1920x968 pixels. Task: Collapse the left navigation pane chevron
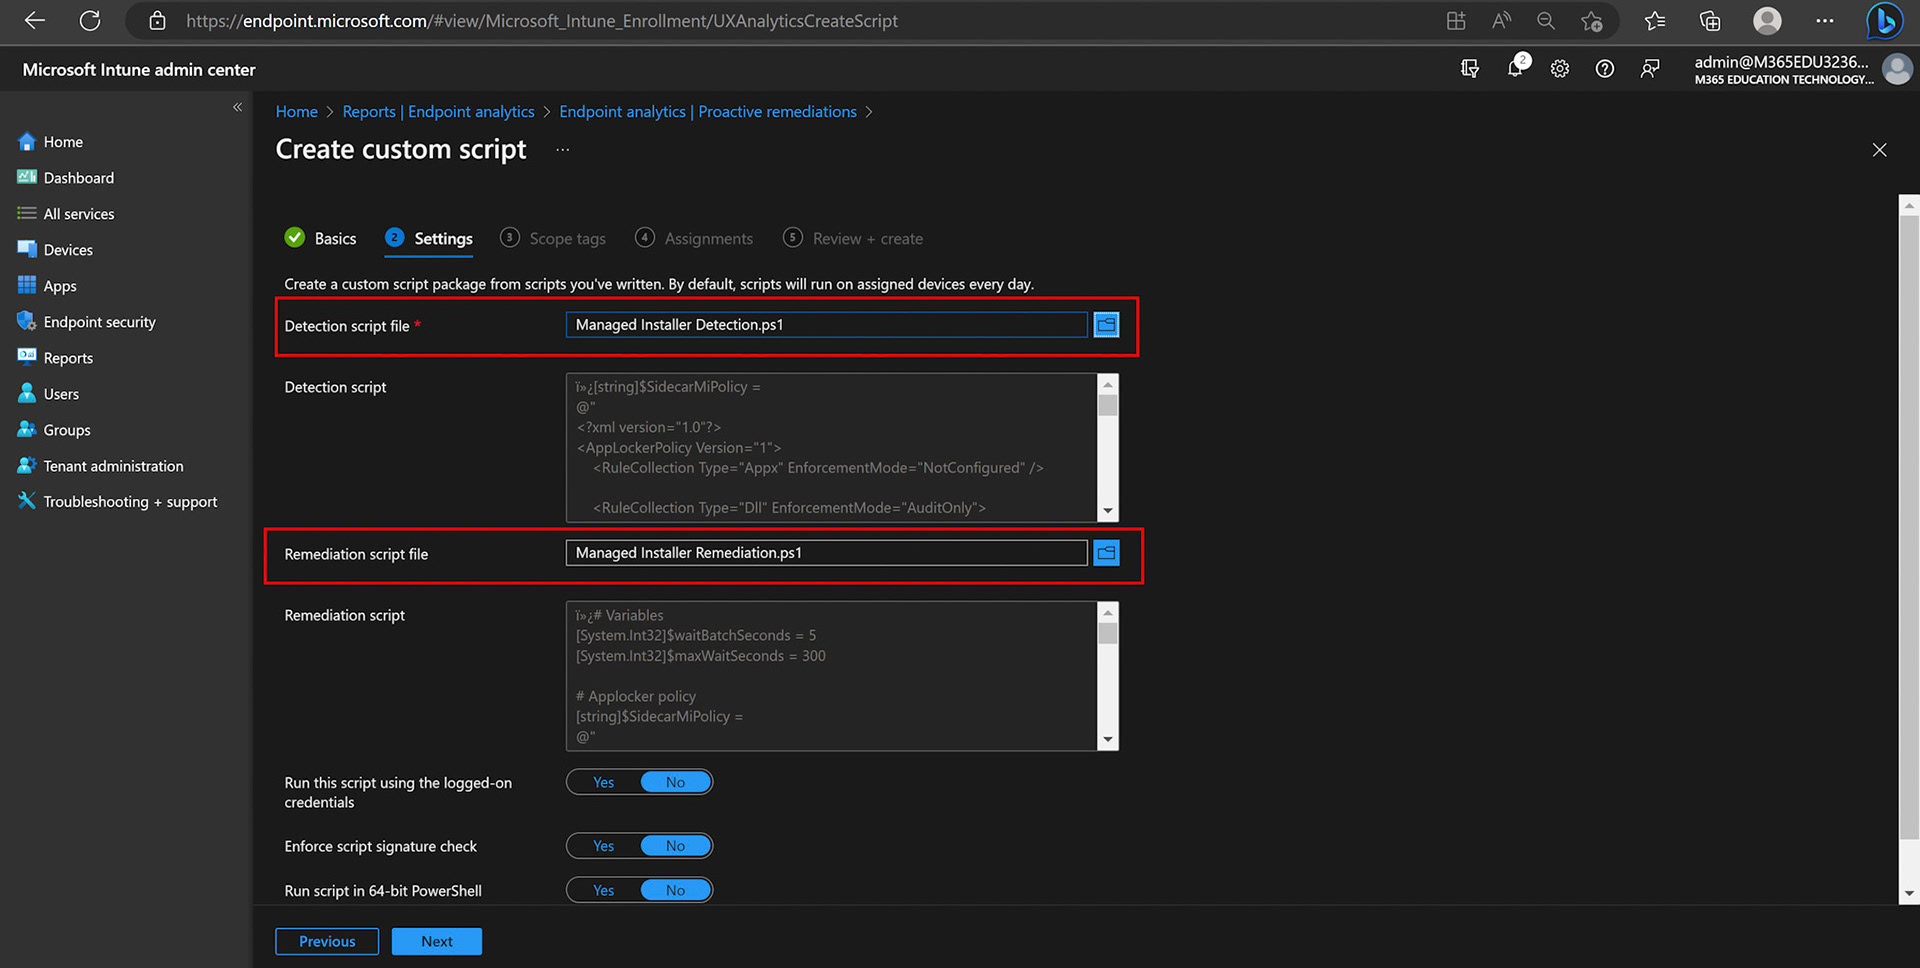pyautogui.click(x=237, y=107)
